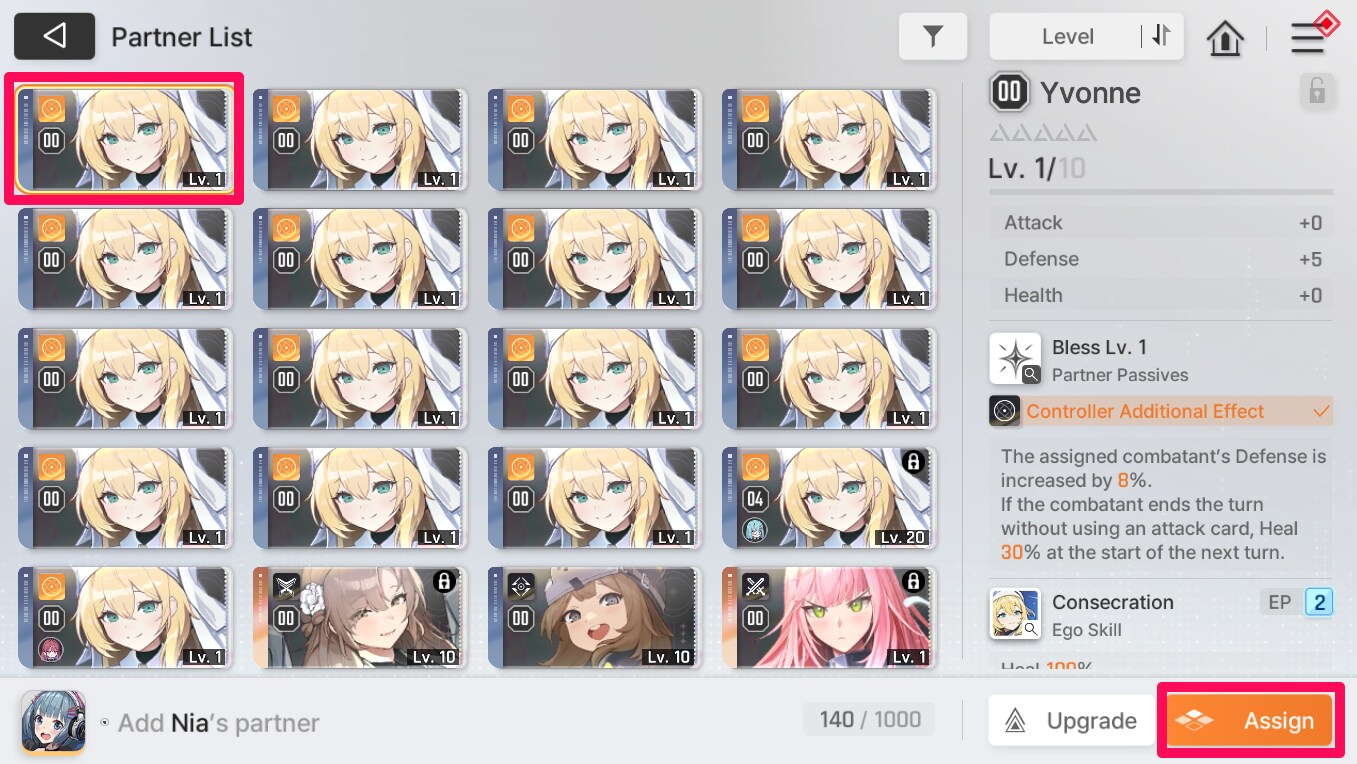Select the Lv. 20 Yvonne partner card
The width and height of the screenshot is (1357, 764).
(829, 497)
